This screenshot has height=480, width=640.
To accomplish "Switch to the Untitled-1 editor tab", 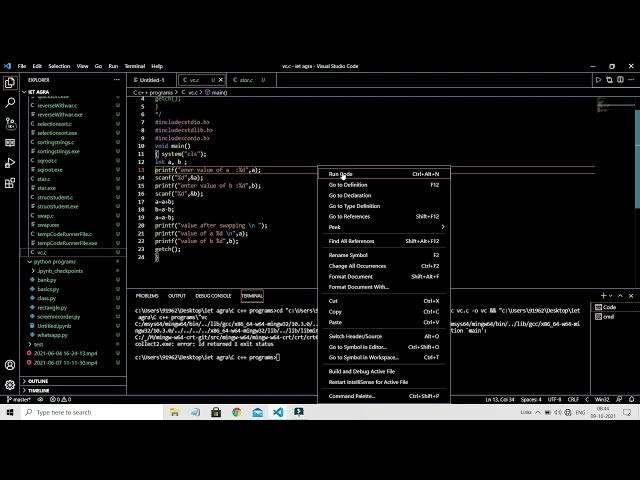I will click(151, 80).
